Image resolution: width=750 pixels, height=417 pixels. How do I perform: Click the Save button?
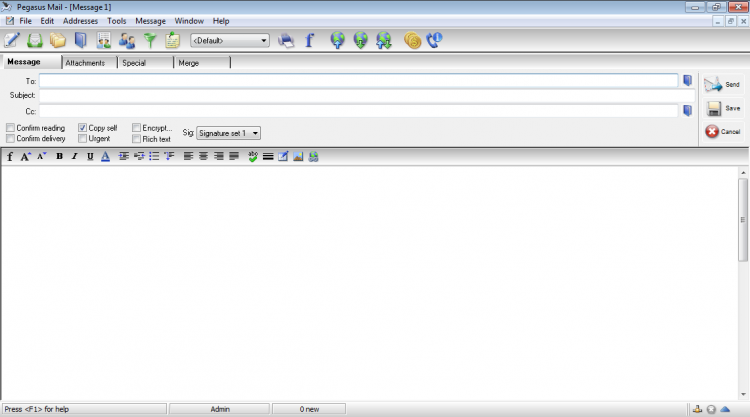click(722, 109)
